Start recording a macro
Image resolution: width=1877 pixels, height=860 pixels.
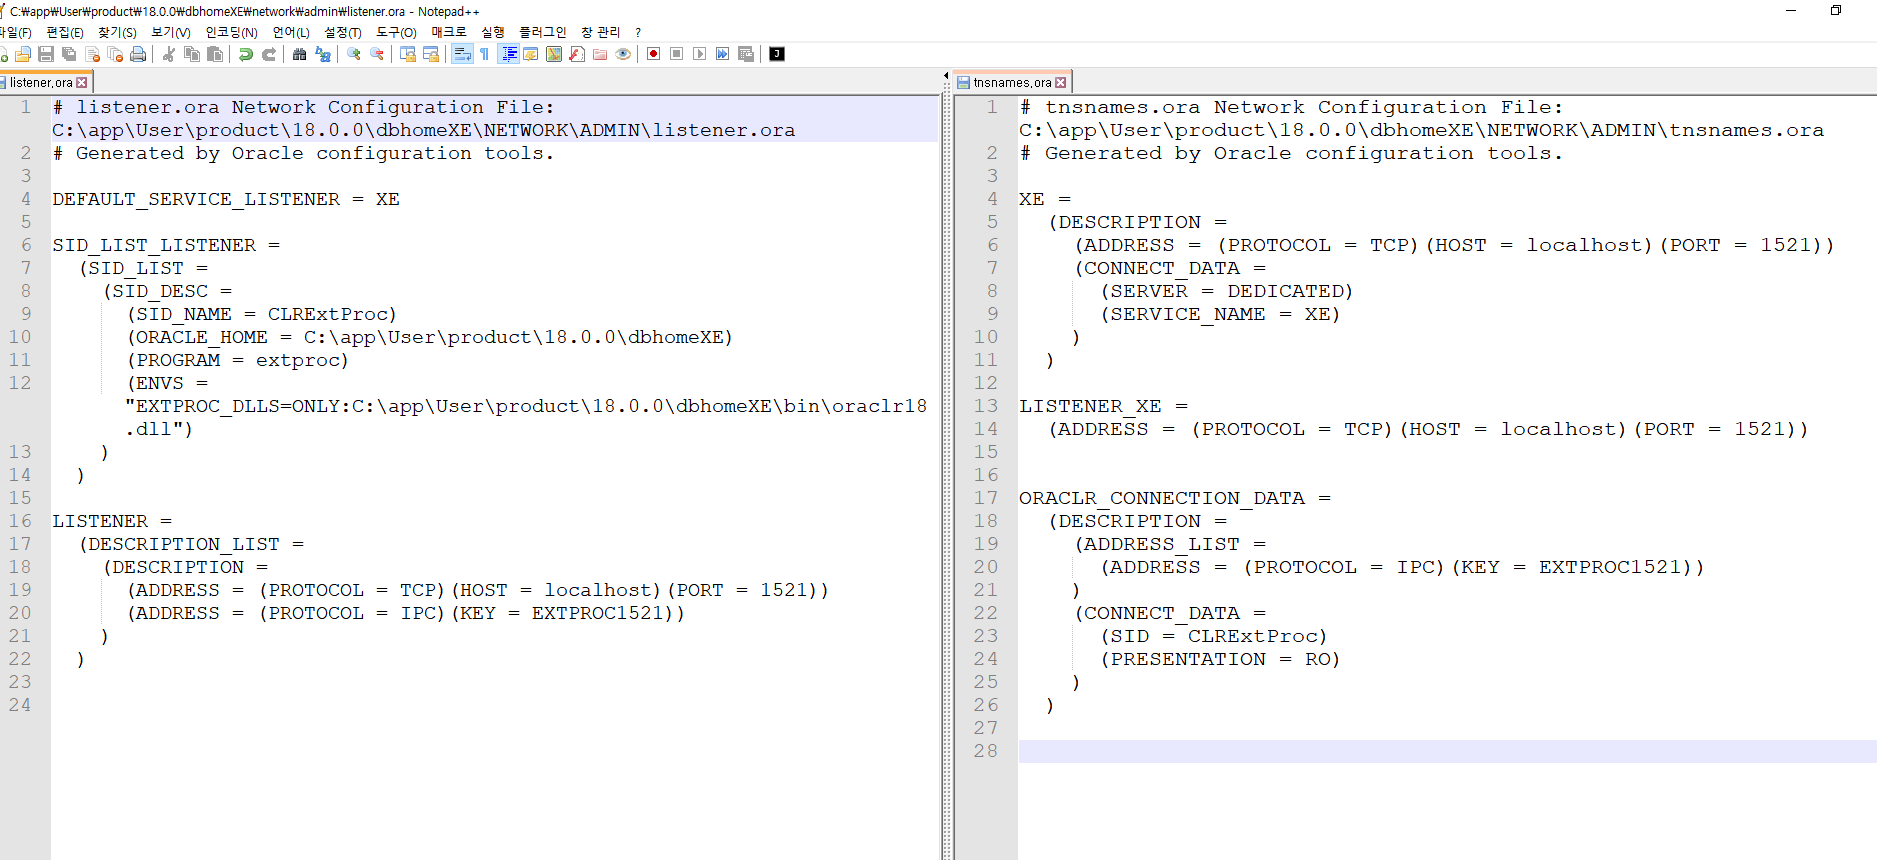point(654,54)
